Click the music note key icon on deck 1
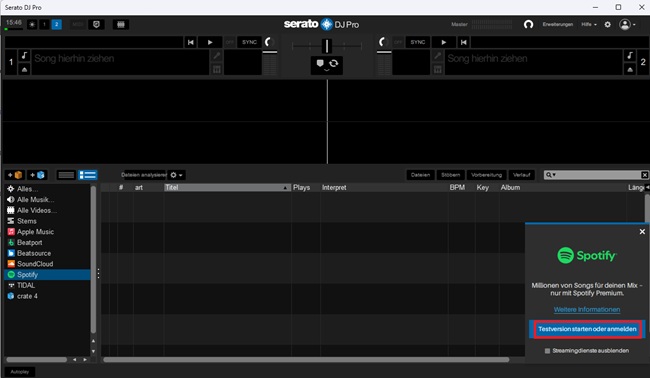The image size is (650, 378). 24,56
